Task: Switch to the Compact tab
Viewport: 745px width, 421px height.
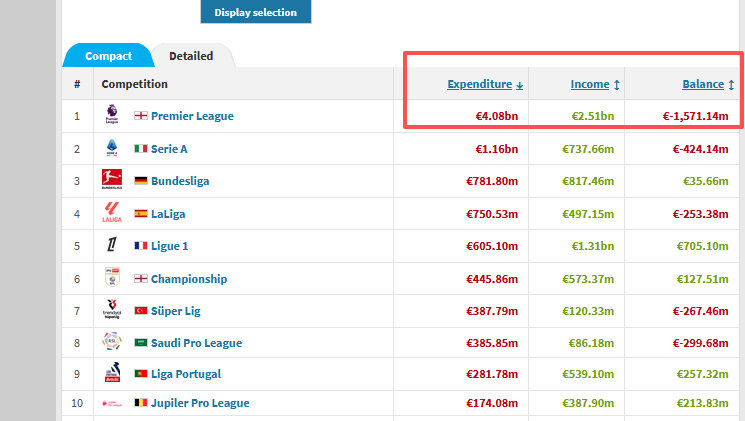Action: [108, 56]
